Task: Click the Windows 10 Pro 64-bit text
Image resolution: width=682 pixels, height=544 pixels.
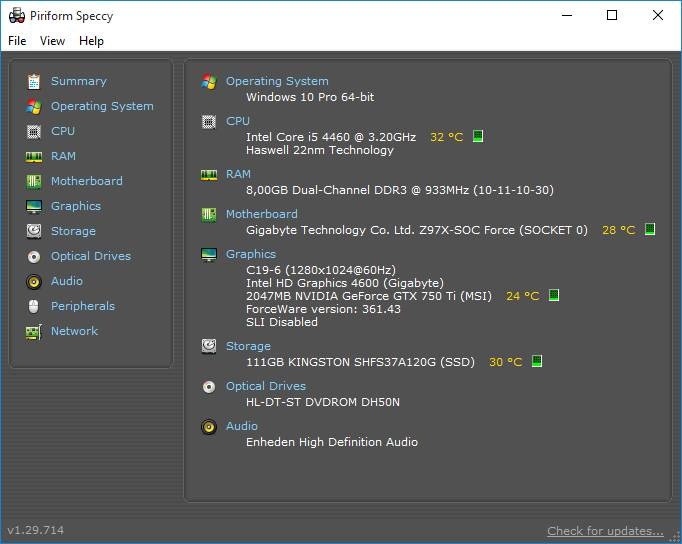Action: 310,97
